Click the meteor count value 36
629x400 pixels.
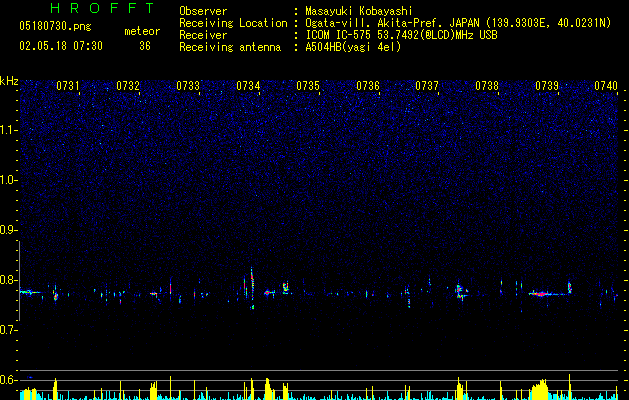point(145,46)
